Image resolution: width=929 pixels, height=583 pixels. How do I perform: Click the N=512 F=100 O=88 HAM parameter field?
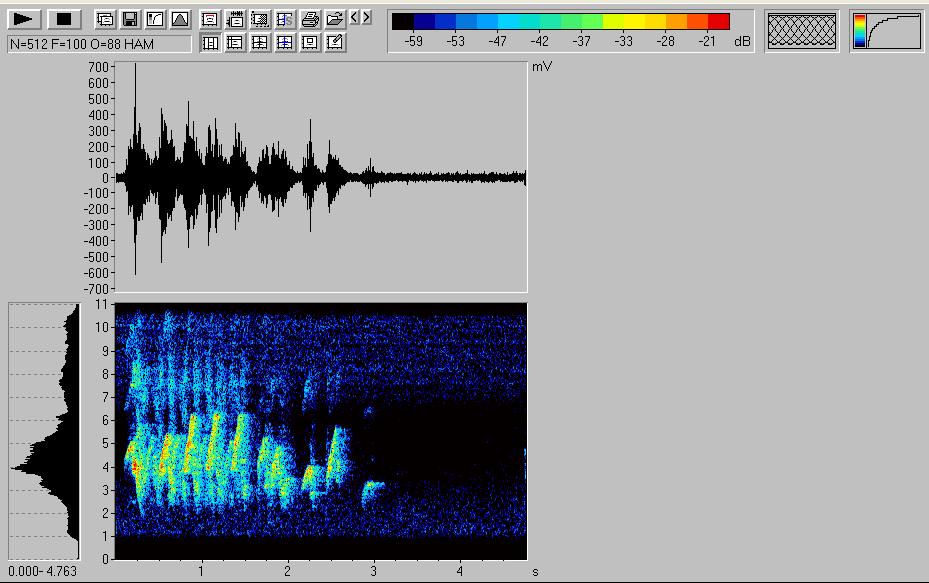tap(99, 44)
